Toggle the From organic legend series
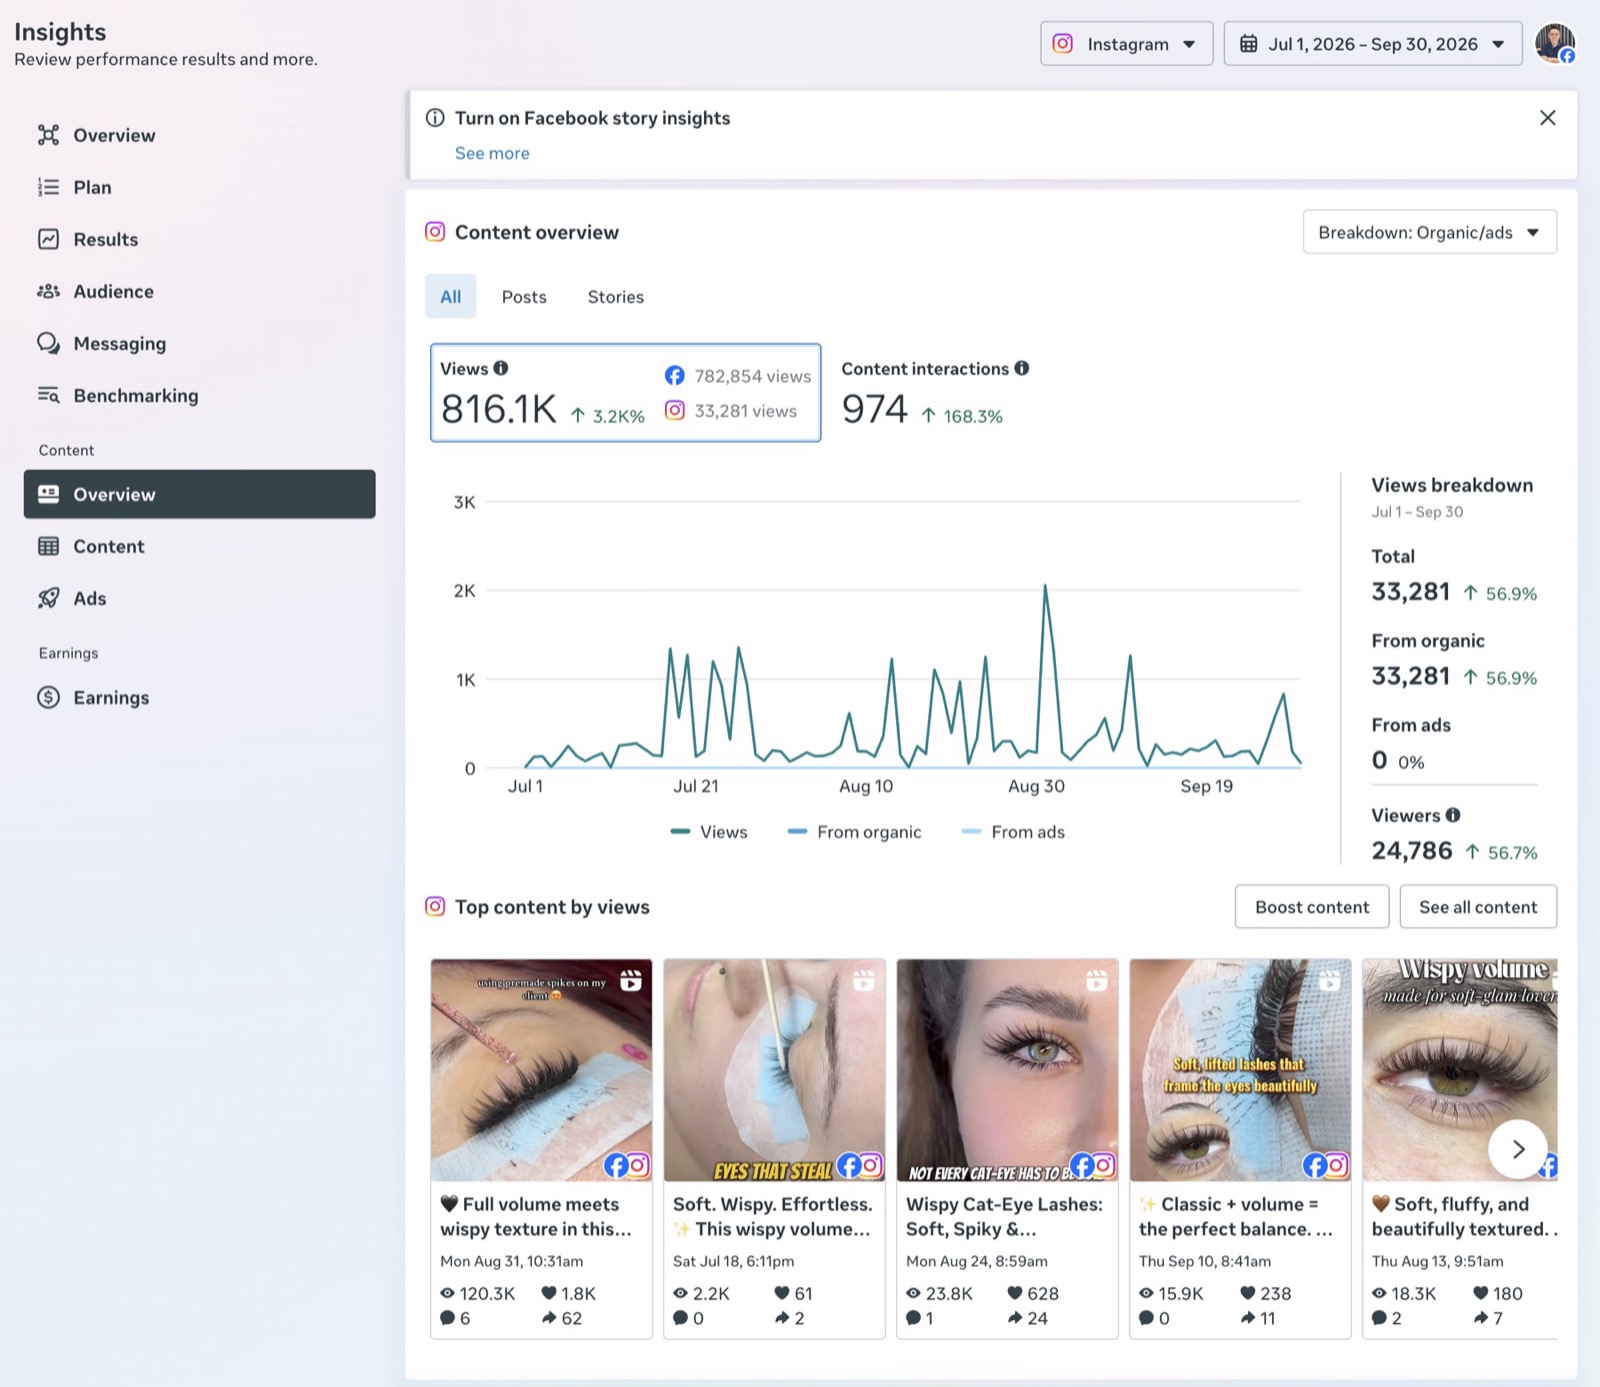 coord(854,832)
